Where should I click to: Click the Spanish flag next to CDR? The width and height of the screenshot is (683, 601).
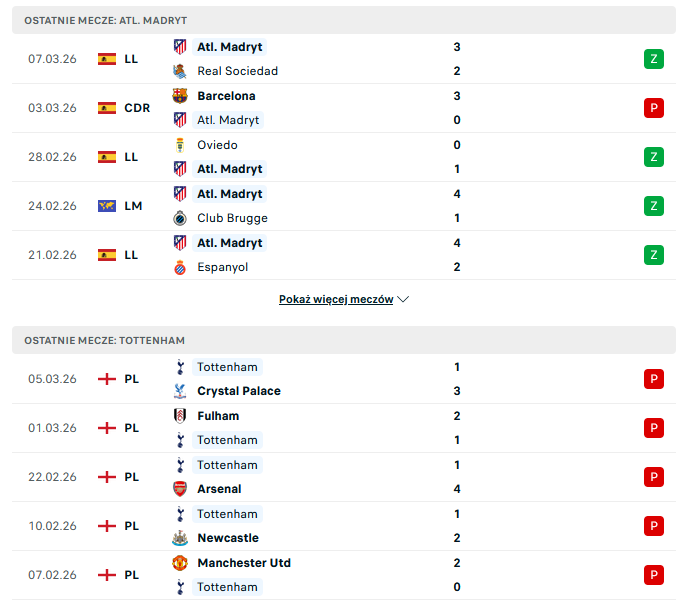(107, 108)
